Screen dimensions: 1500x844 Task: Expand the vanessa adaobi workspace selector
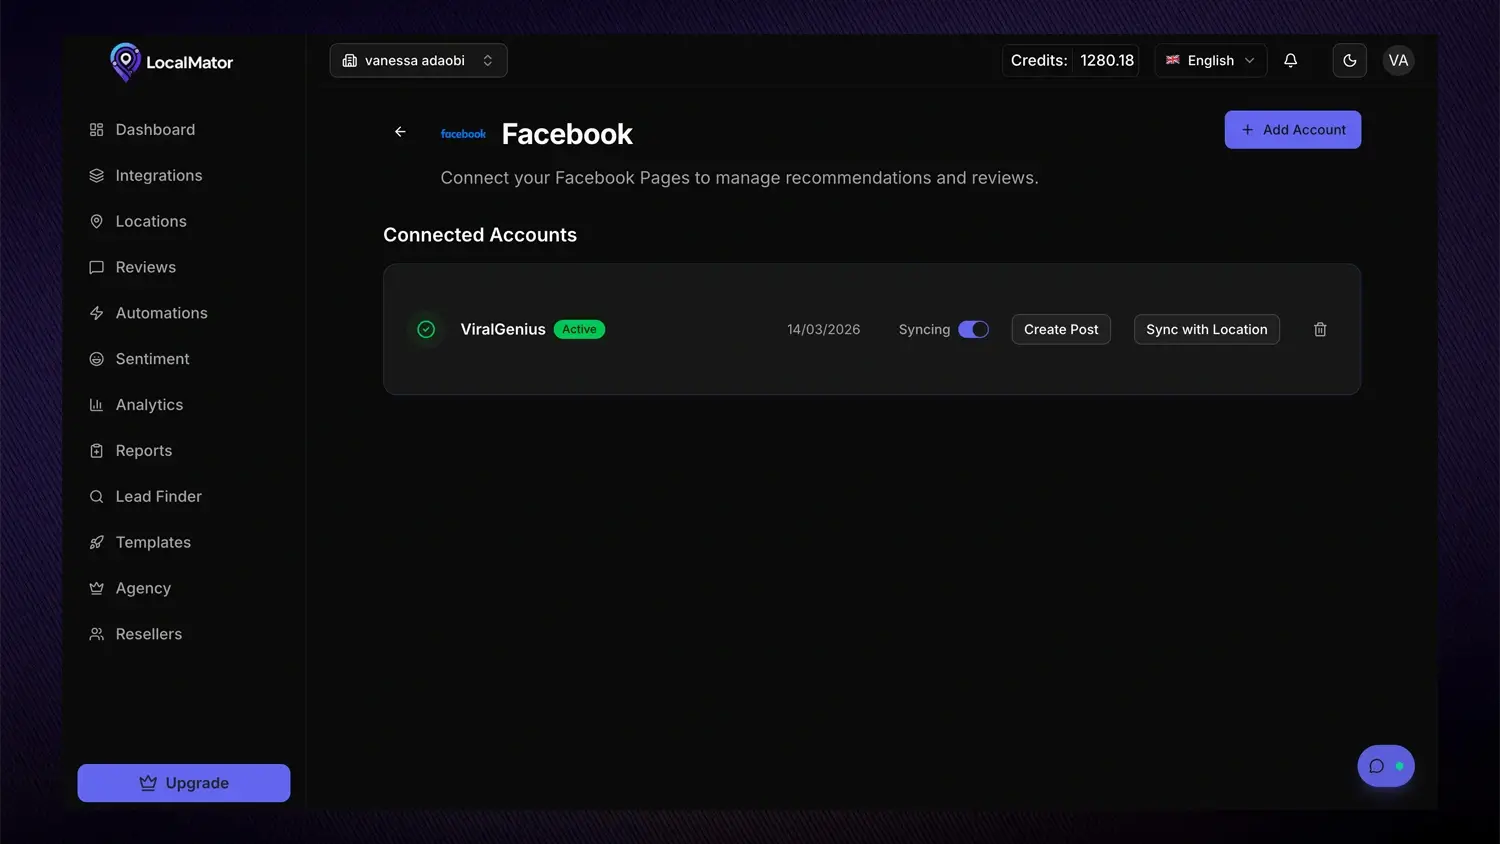418,61
